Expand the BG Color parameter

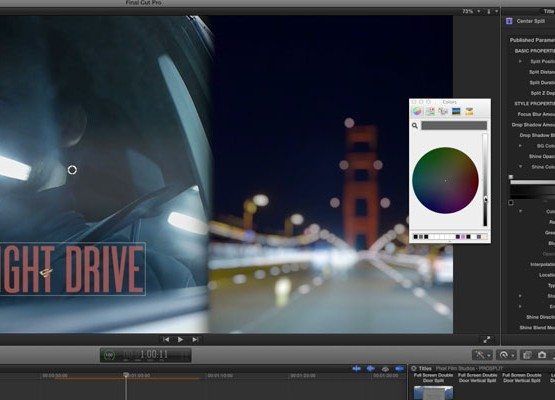click(520, 146)
